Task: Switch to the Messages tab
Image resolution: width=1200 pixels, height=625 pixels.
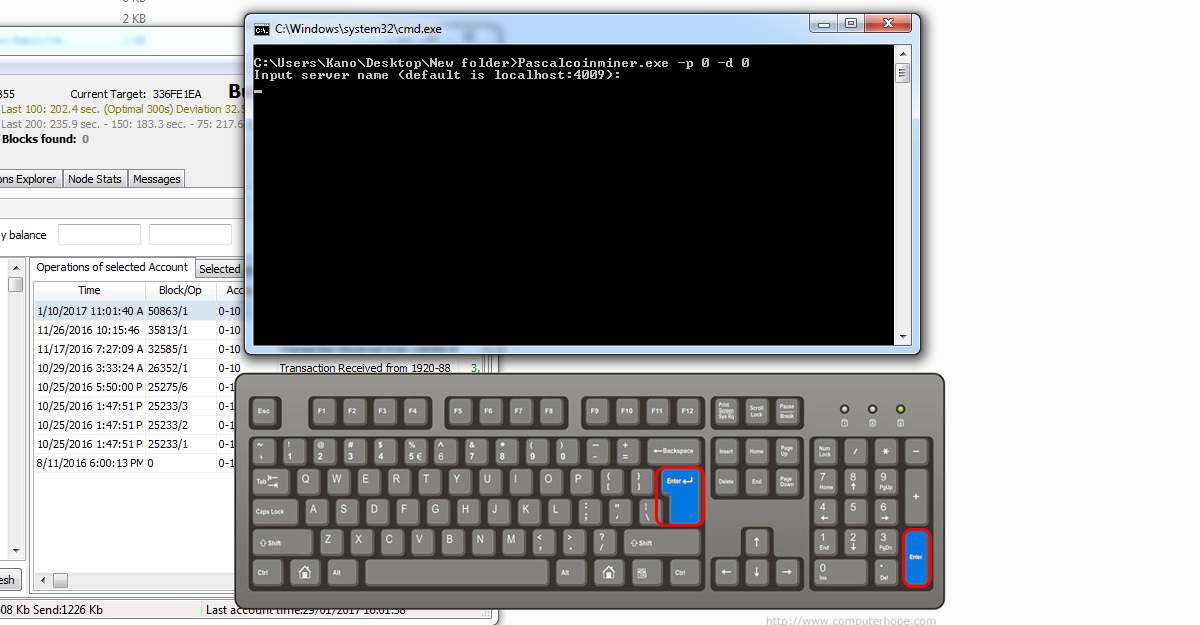Action: coord(157,179)
